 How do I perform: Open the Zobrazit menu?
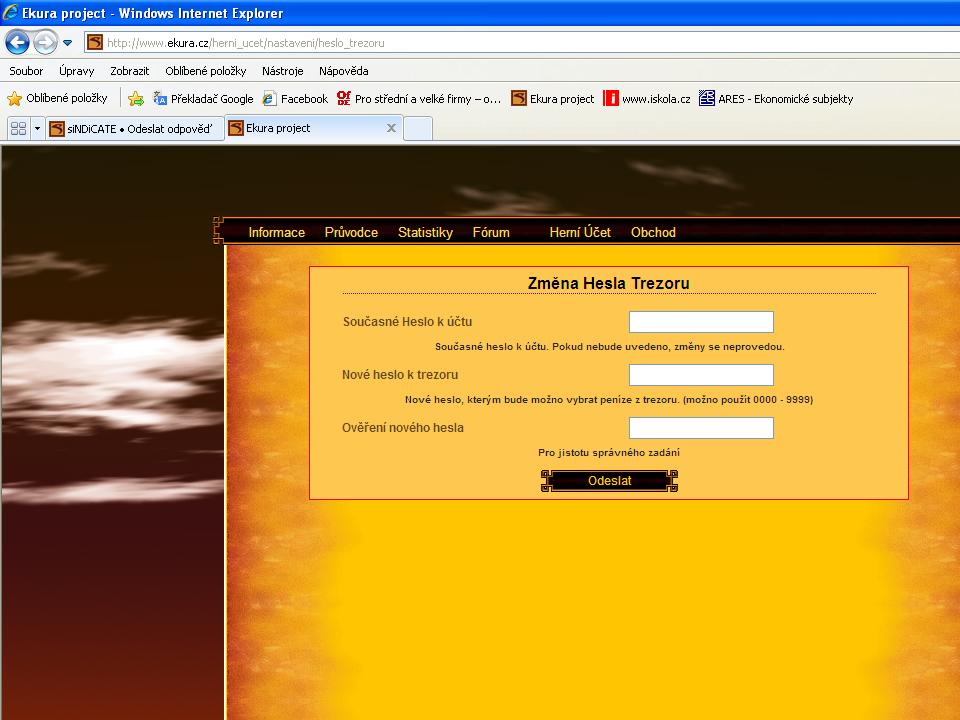click(131, 71)
